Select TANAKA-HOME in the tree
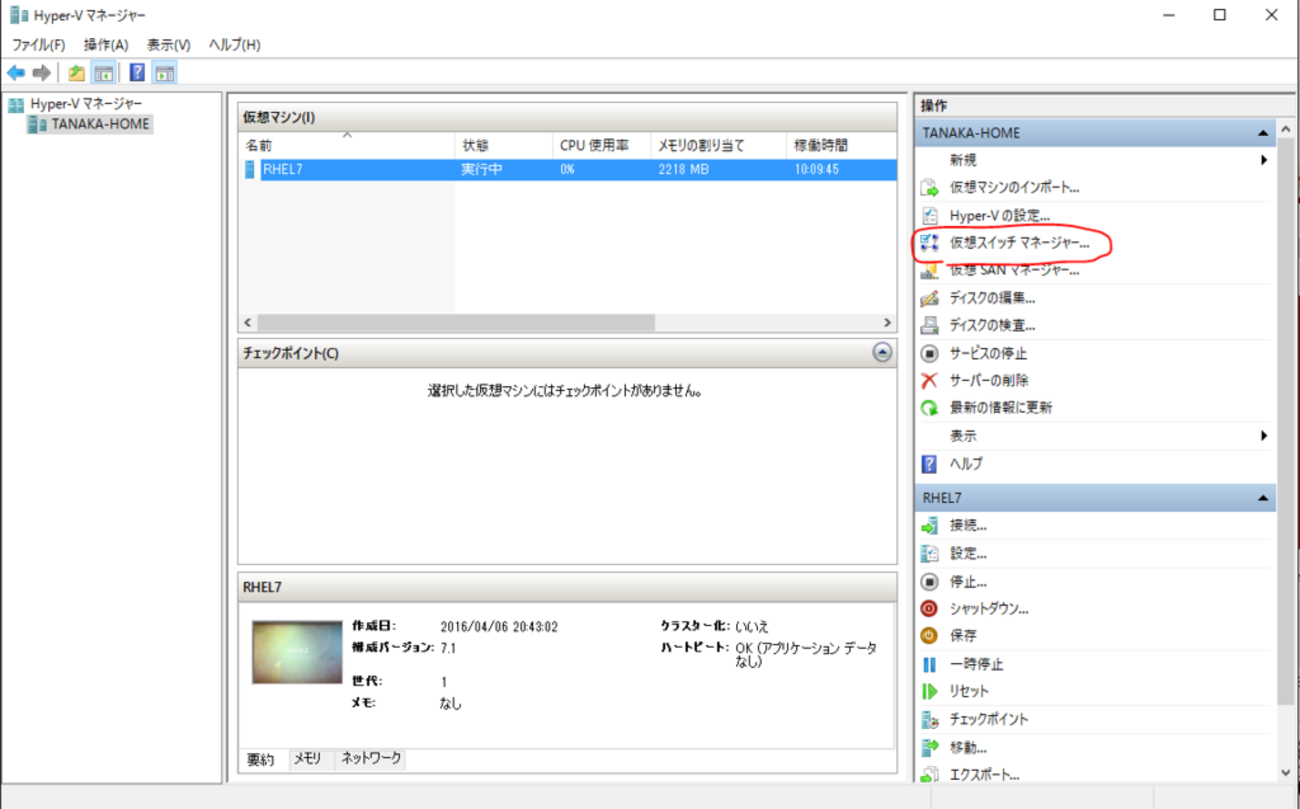 (100, 124)
